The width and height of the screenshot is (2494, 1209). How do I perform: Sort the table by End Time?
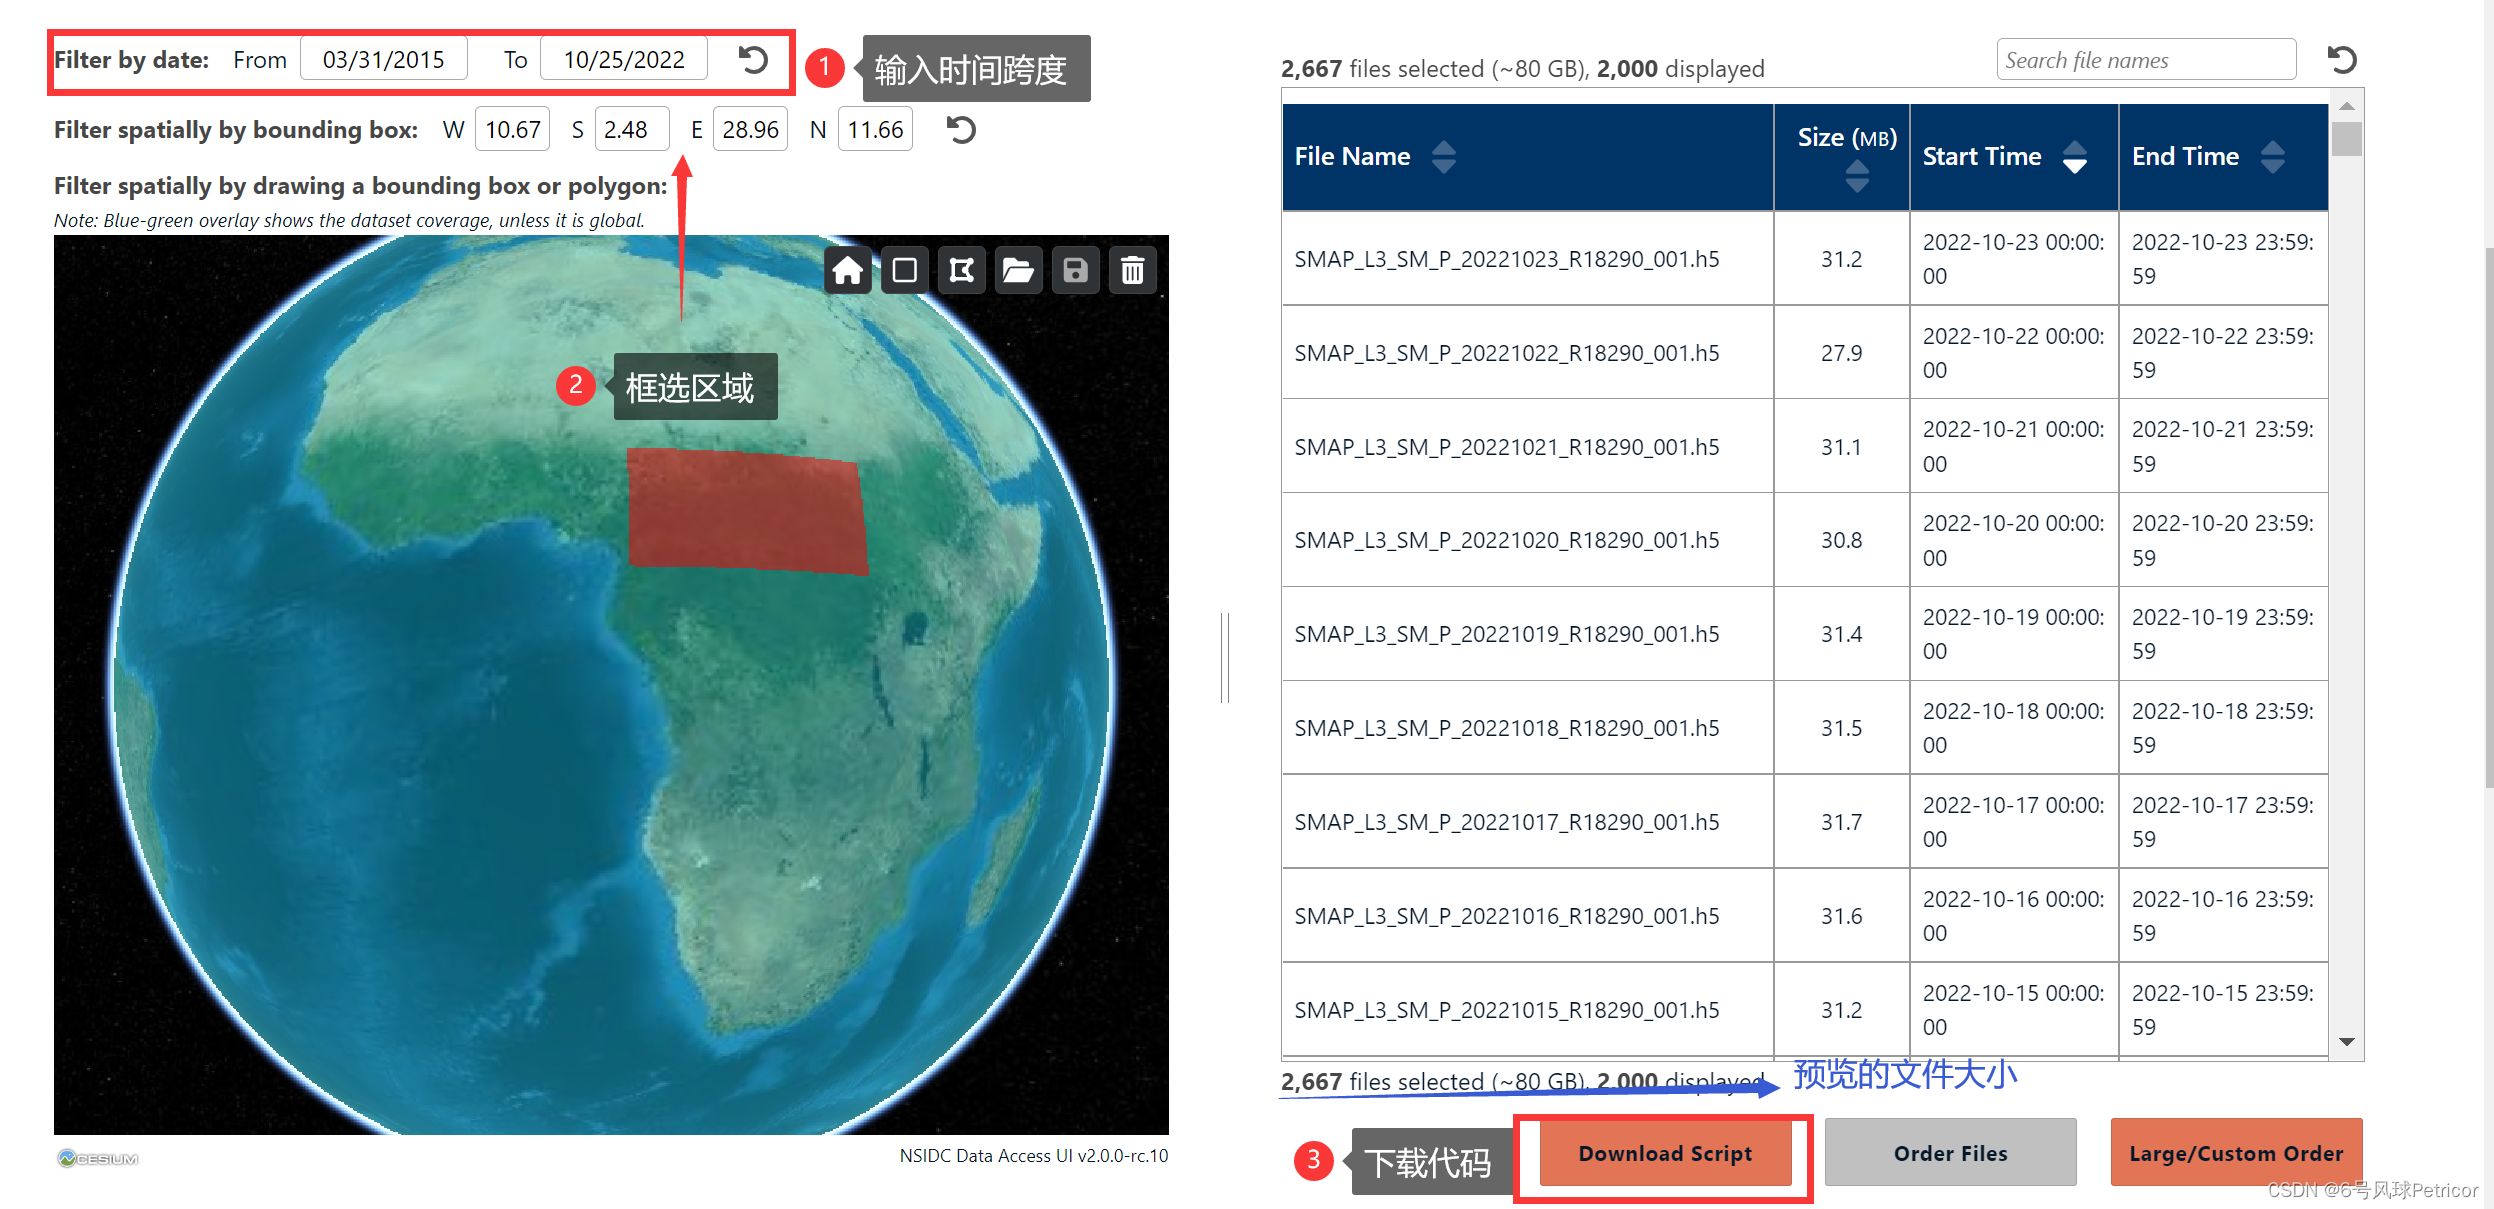[2273, 157]
